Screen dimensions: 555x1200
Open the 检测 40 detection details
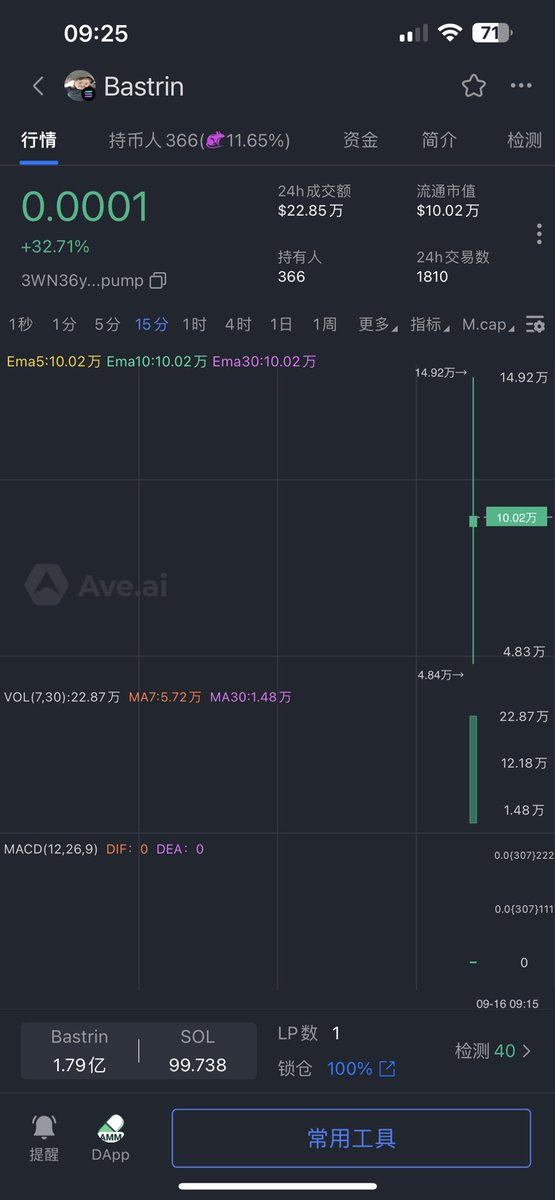click(493, 1051)
